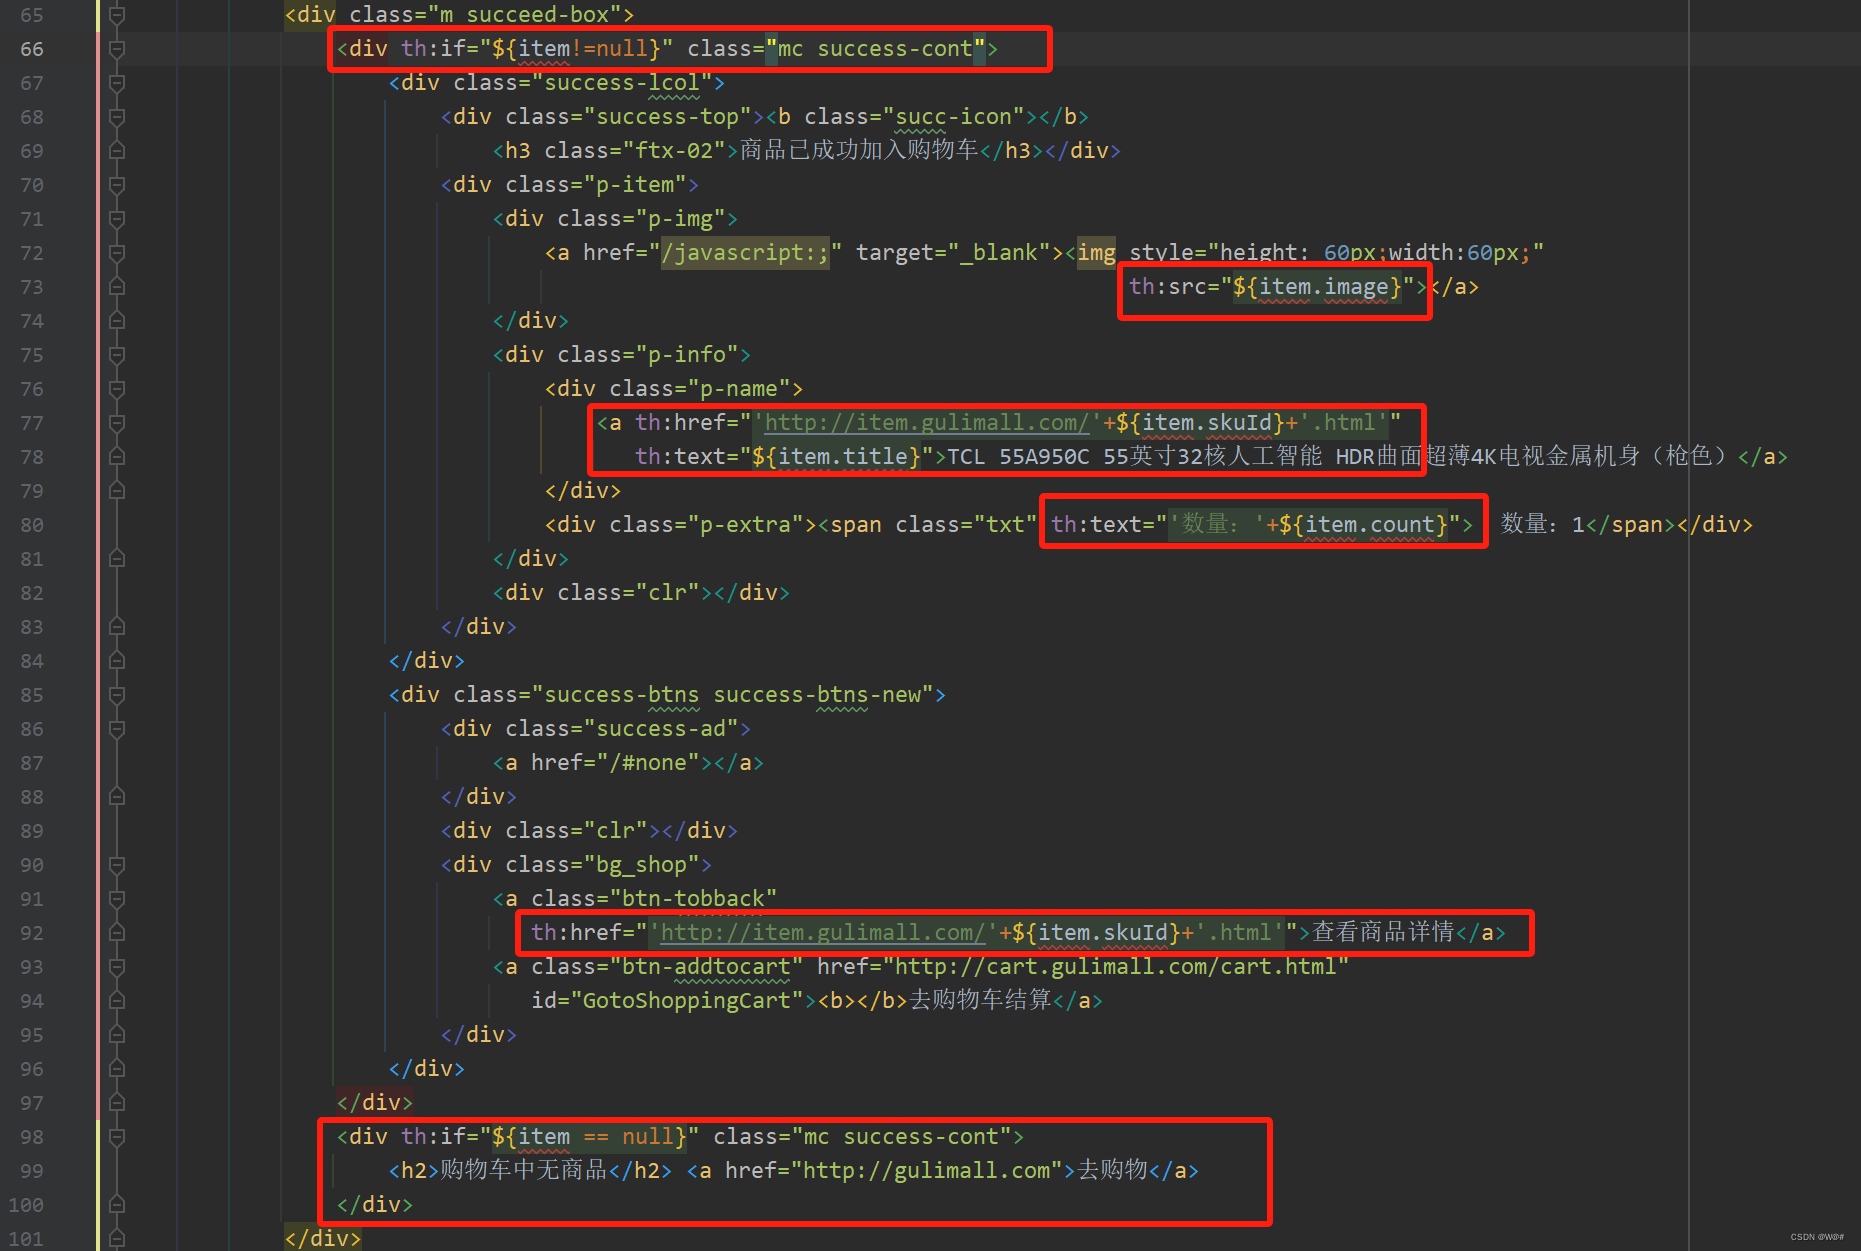Image resolution: width=1861 pixels, height=1251 pixels.
Task: Click the "p-item" class value
Action: pos(635,185)
